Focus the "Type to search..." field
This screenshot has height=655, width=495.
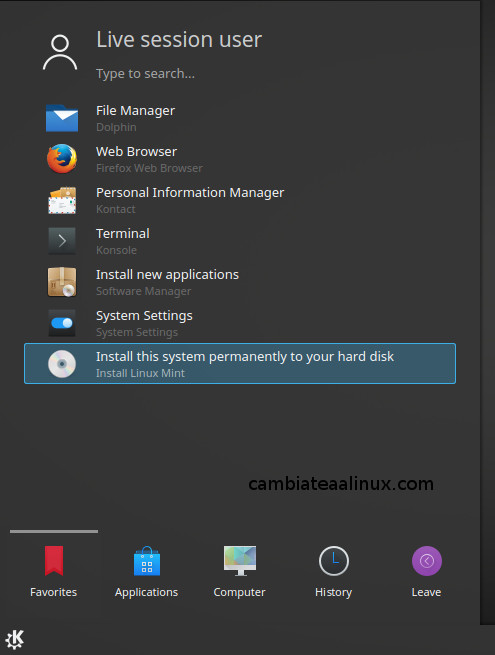pyautogui.click(x=145, y=74)
